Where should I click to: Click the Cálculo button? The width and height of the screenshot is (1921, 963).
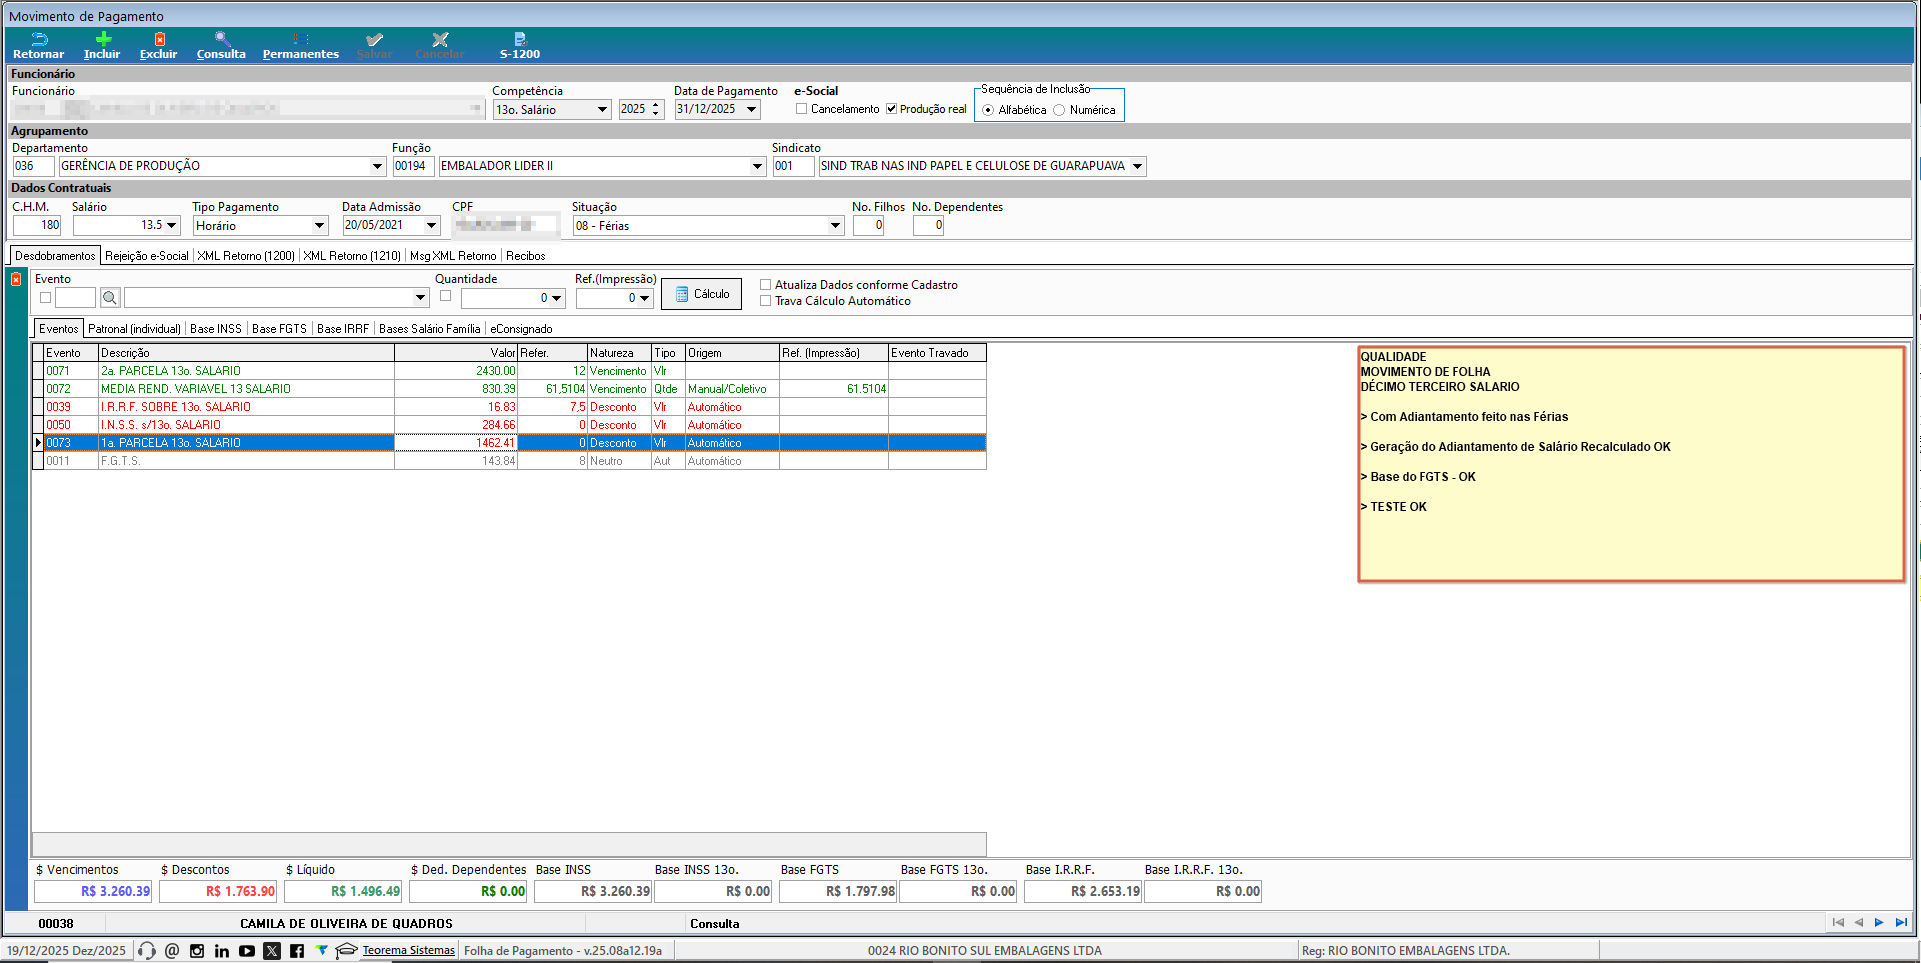tap(701, 294)
